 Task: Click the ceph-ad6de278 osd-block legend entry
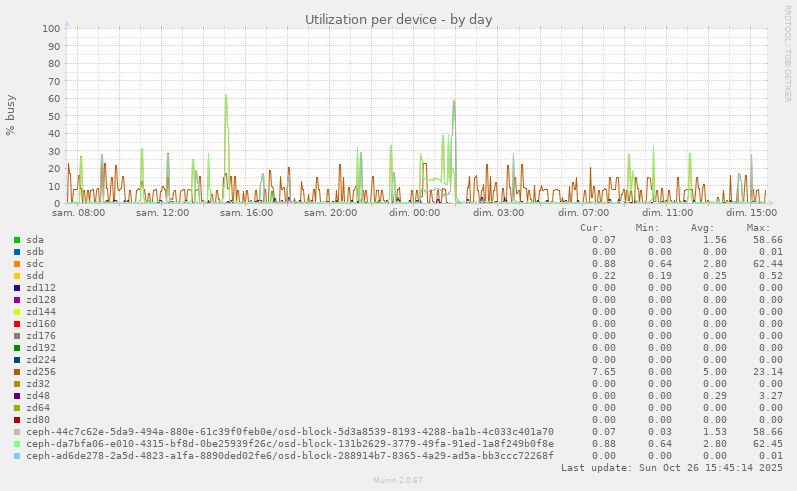click(289, 456)
